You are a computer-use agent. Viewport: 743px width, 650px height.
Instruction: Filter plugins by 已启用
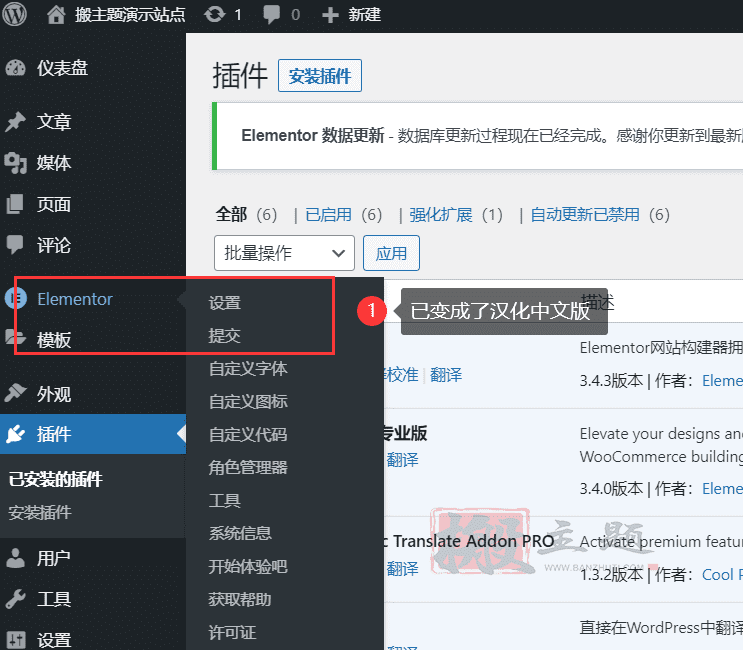[328, 215]
